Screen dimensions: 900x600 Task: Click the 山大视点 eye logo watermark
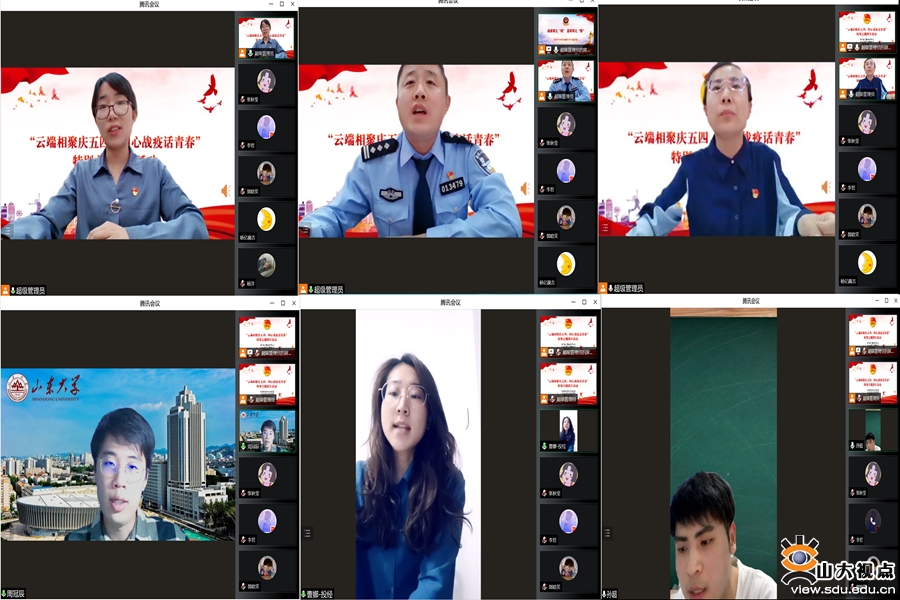[x=798, y=560]
